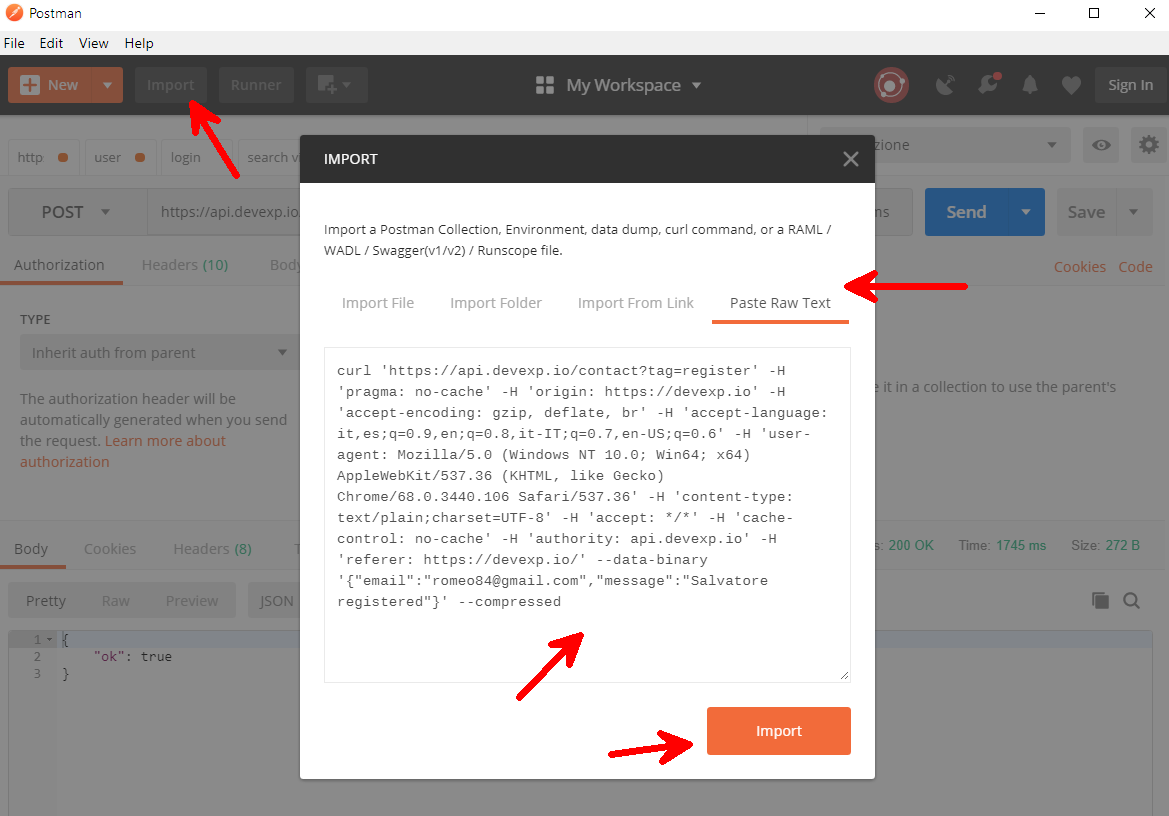
Task: Click the orange Import button in dialog
Action: [778, 730]
